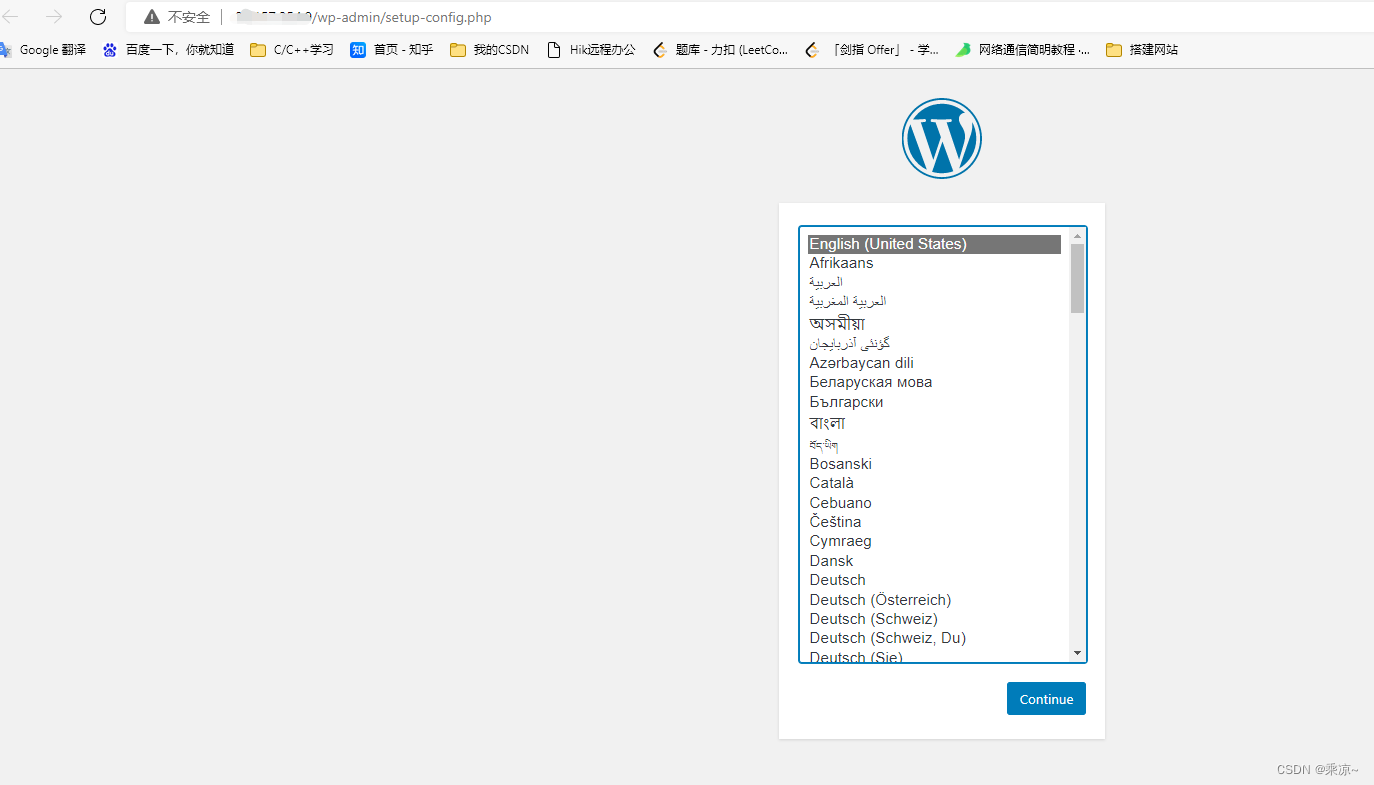Select Azərbaycan dili language
This screenshot has width=1374, height=785.
coord(934,363)
